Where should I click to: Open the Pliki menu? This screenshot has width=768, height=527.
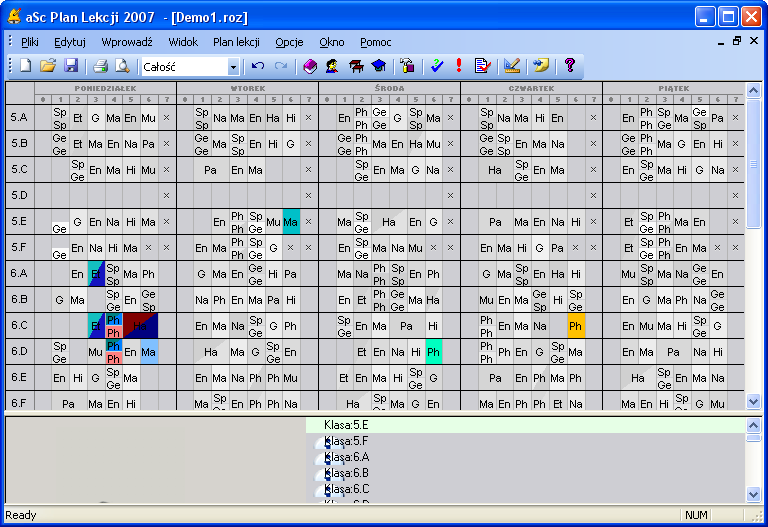30,42
